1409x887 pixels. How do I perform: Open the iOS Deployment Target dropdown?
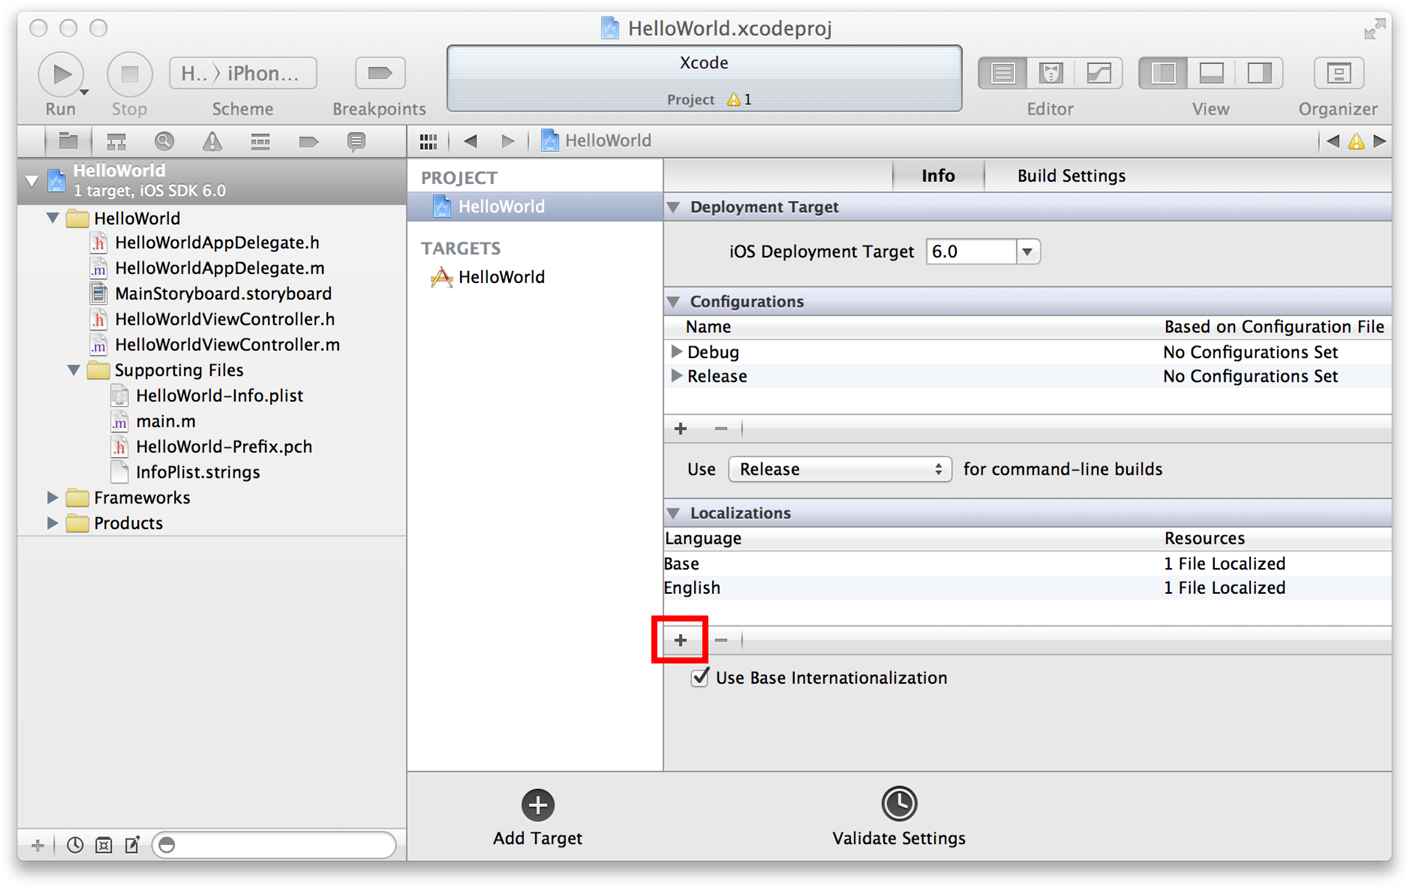(x=1027, y=251)
